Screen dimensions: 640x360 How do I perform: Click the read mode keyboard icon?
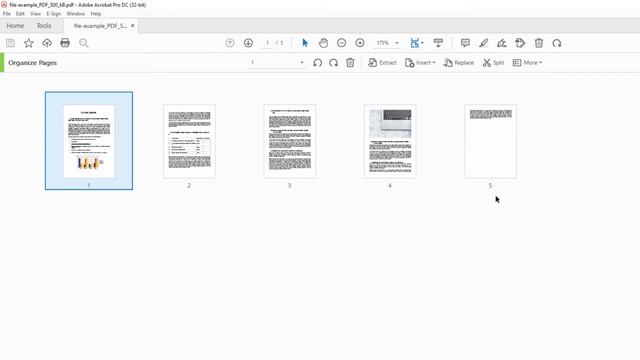pos(438,43)
